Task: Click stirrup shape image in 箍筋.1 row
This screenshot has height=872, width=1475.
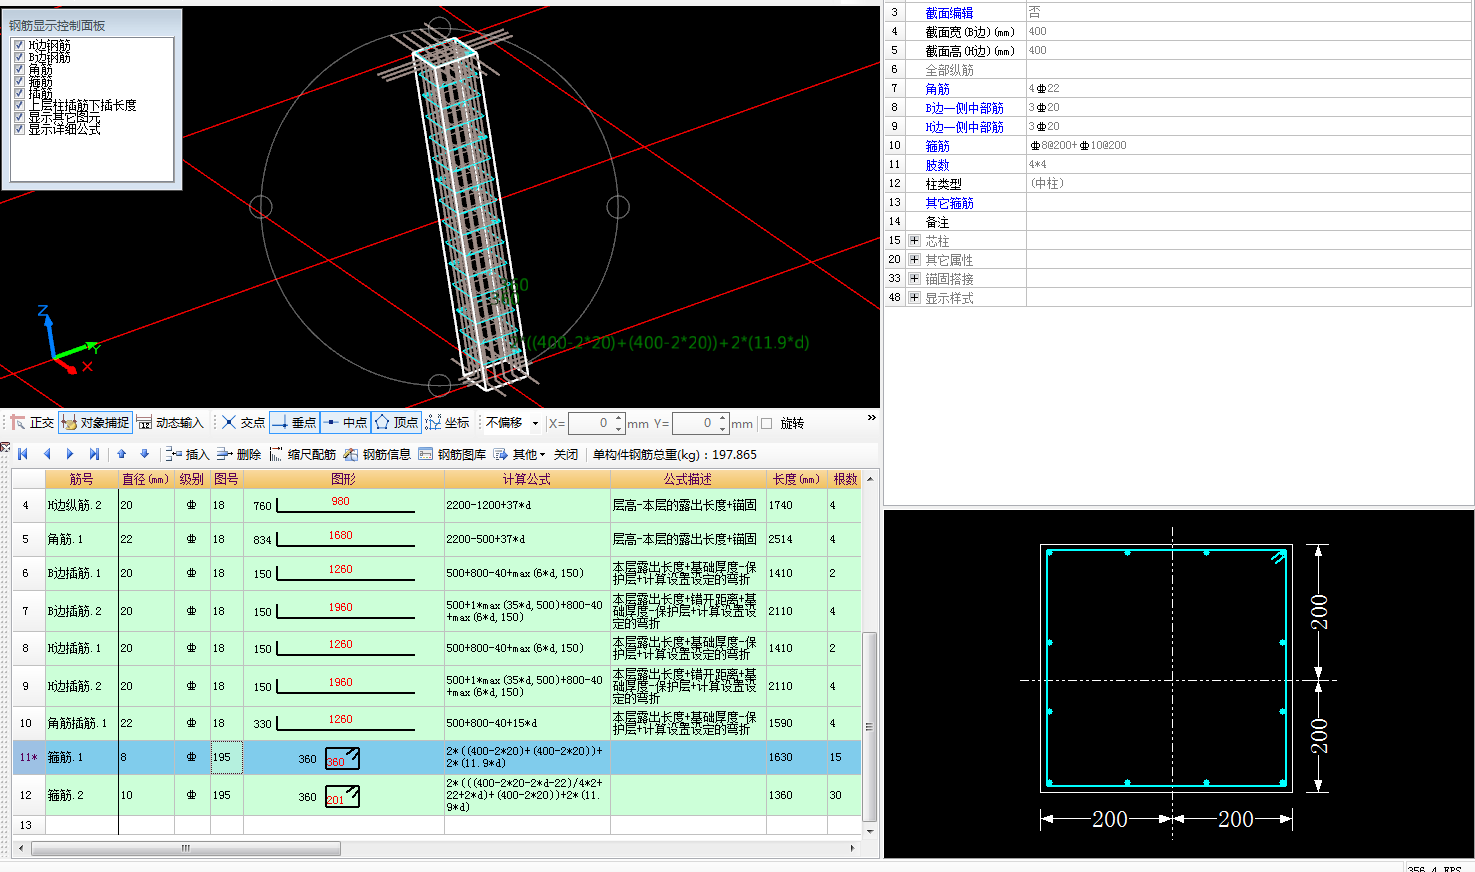Action: 342,758
